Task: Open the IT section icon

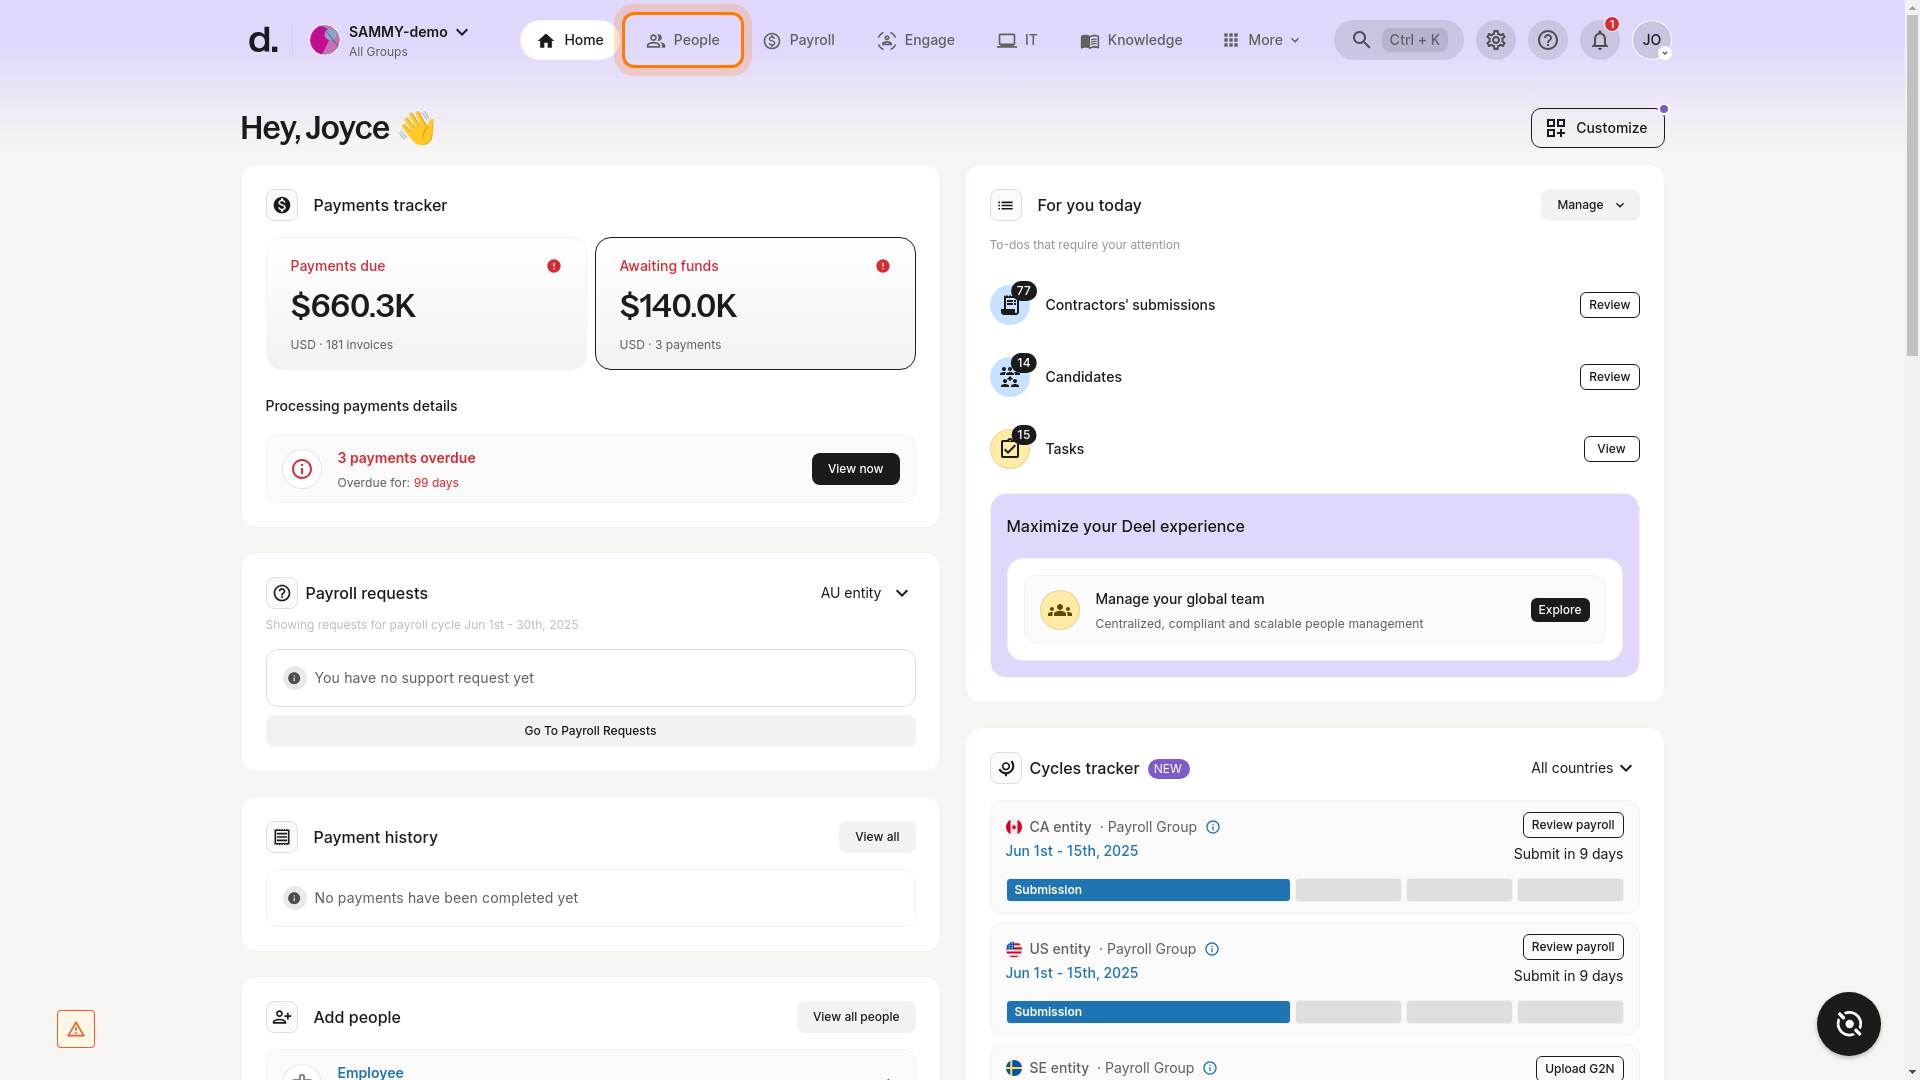Action: (x=1006, y=40)
